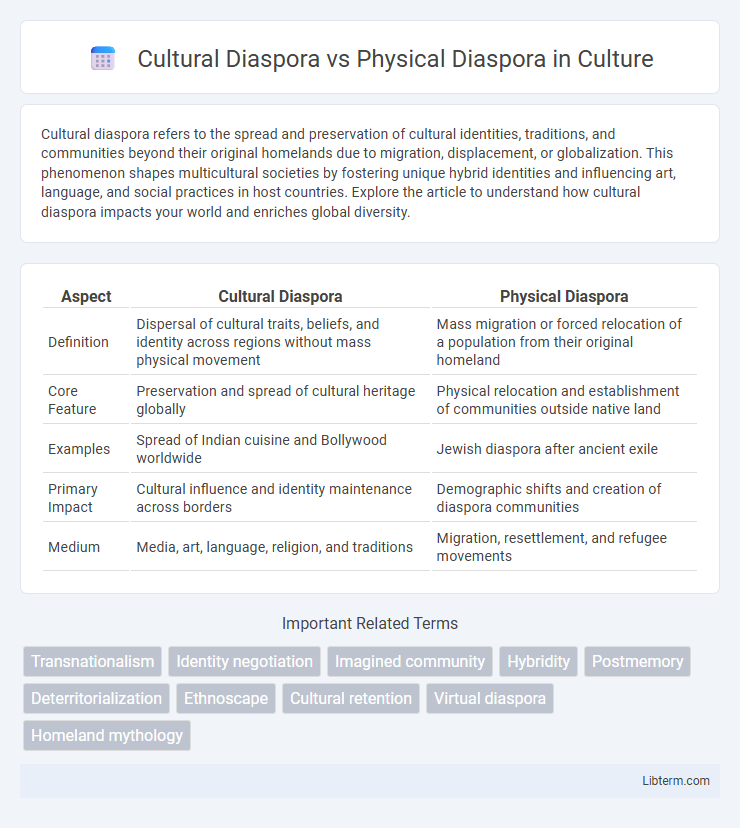Click the Homeland mythology tag

coord(107,735)
